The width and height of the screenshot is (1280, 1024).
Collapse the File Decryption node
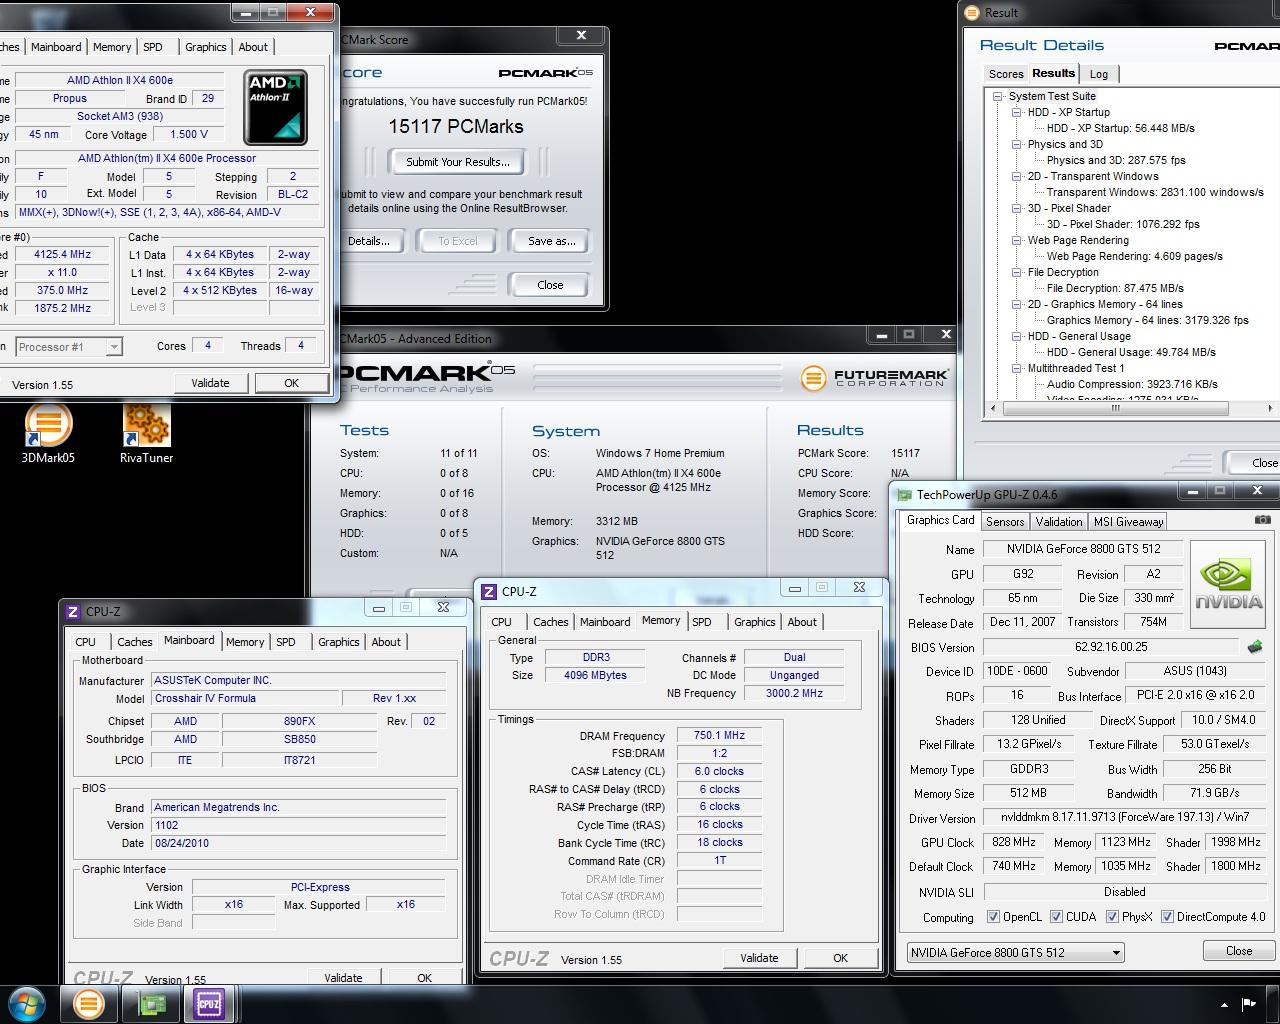1017,272
